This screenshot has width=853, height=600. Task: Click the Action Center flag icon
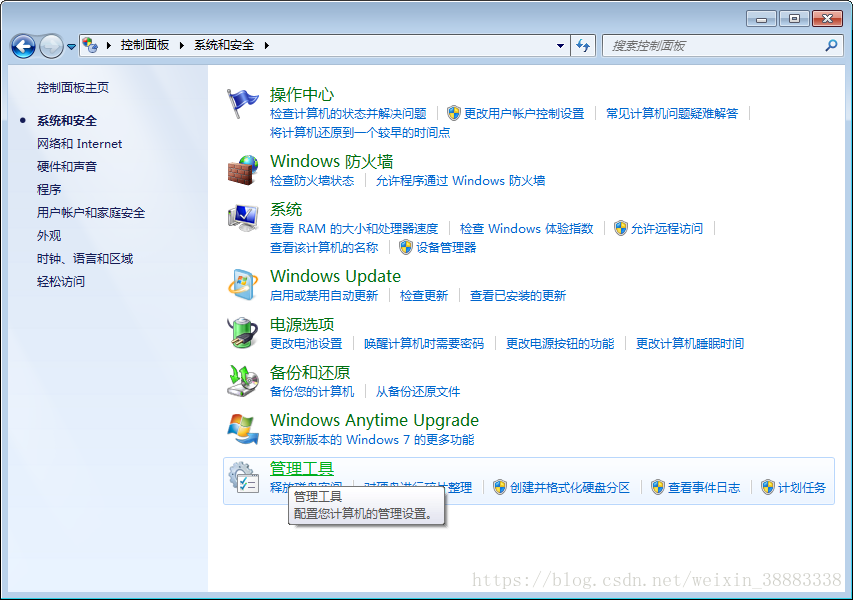(242, 103)
